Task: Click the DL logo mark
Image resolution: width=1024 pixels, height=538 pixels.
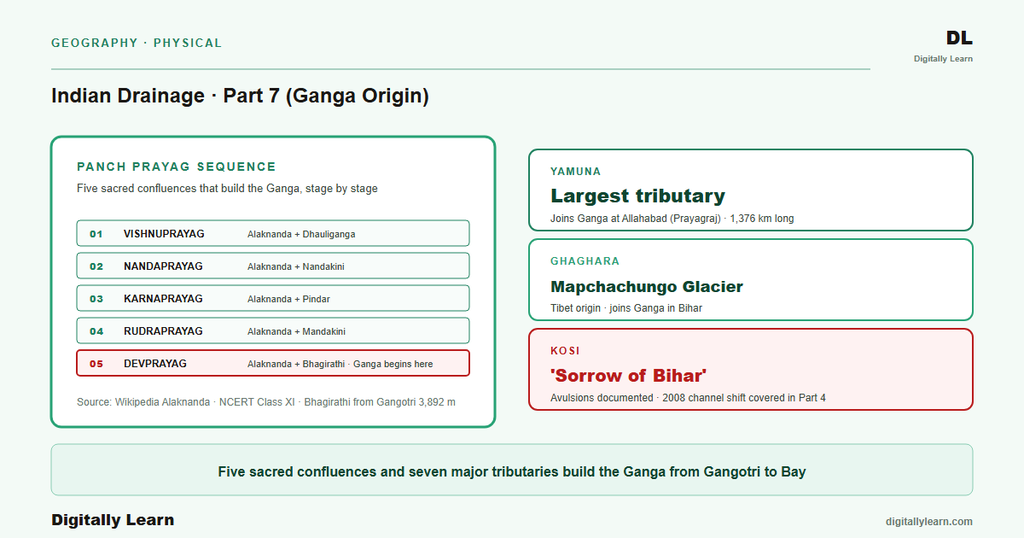Action: pyautogui.click(x=959, y=38)
